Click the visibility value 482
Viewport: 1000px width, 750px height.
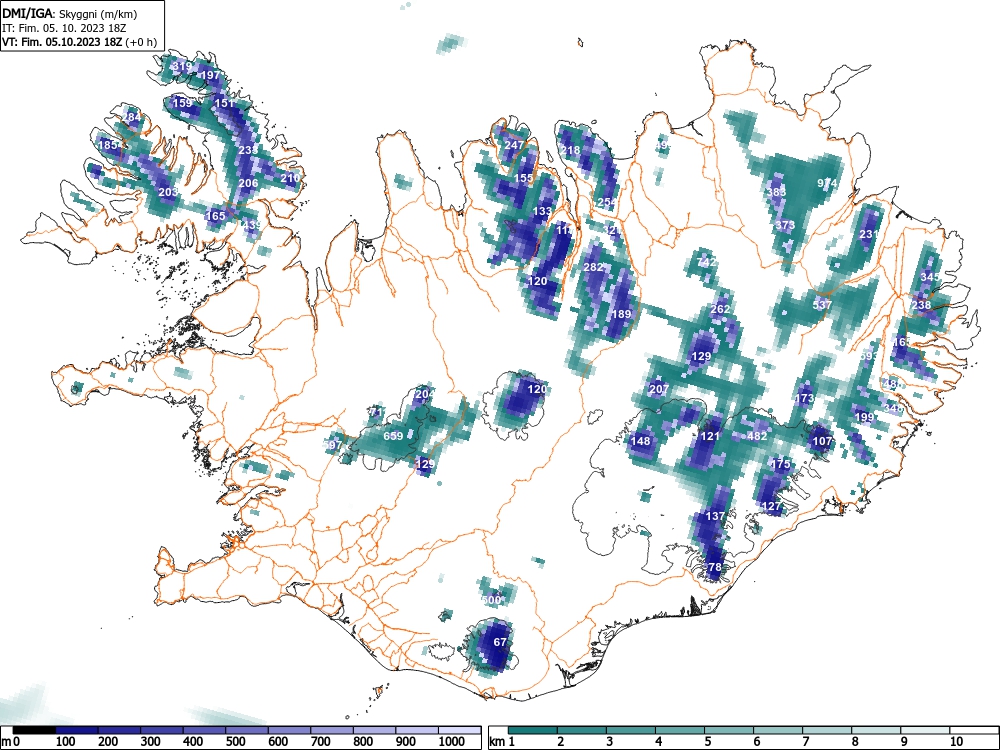757,436
